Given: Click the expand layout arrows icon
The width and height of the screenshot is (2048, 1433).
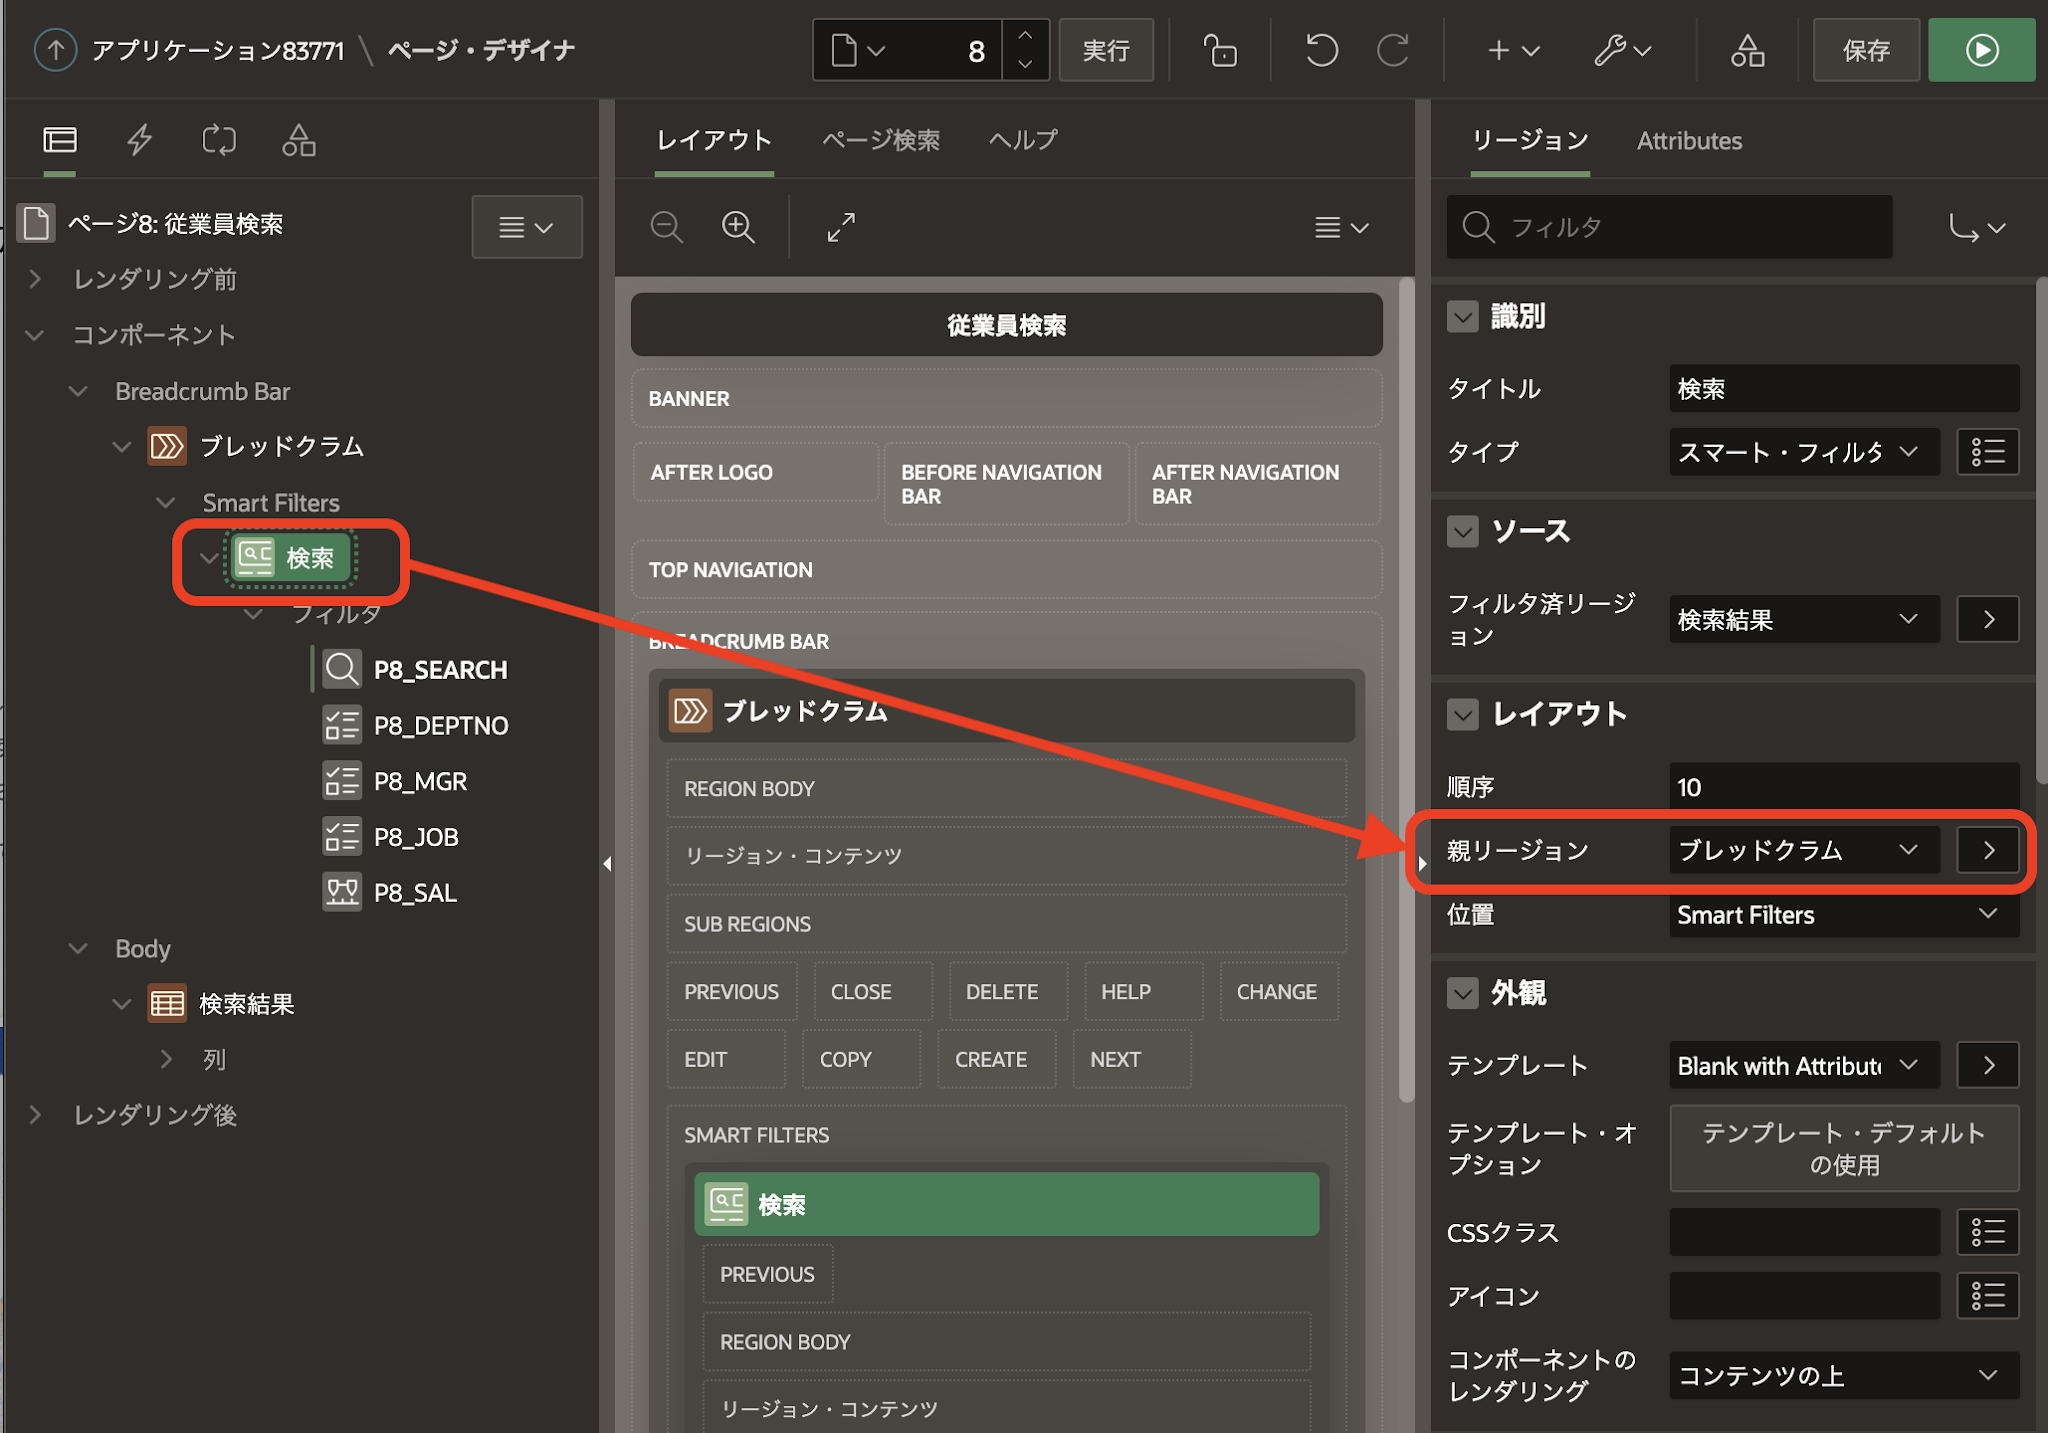Looking at the screenshot, I should click(841, 227).
